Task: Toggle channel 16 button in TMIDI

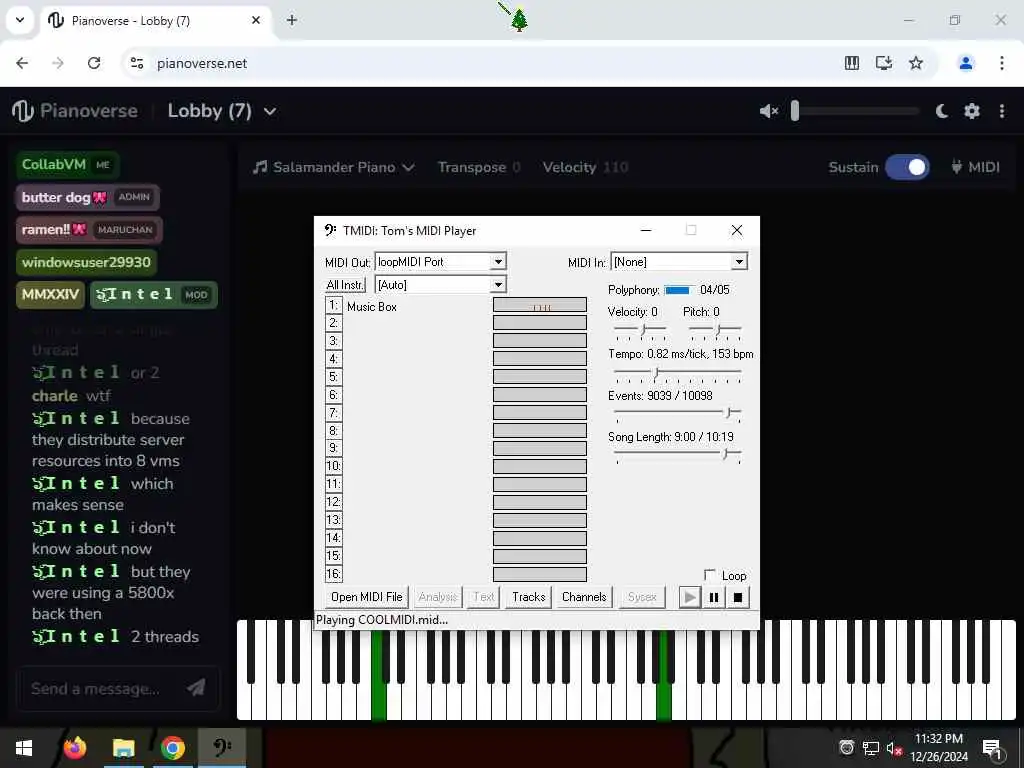Action: click(x=333, y=574)
